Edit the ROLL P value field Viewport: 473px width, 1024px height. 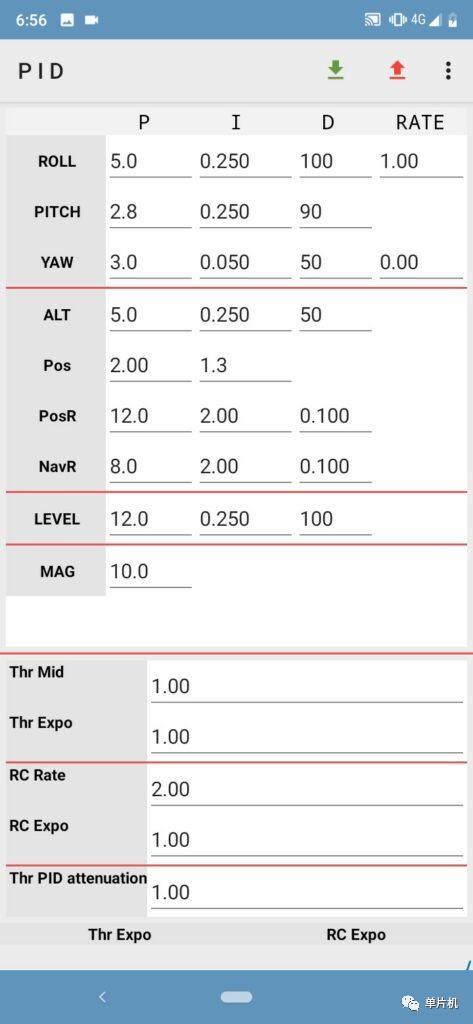150,161
